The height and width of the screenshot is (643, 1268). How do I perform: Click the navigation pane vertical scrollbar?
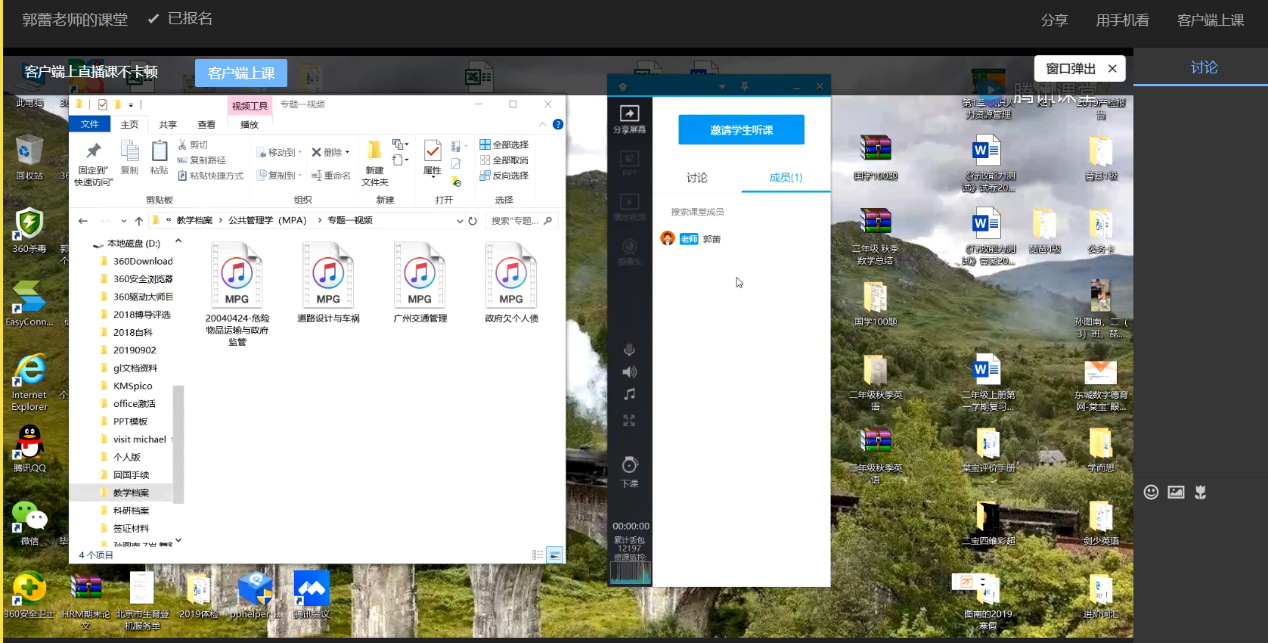coord(179,444)
